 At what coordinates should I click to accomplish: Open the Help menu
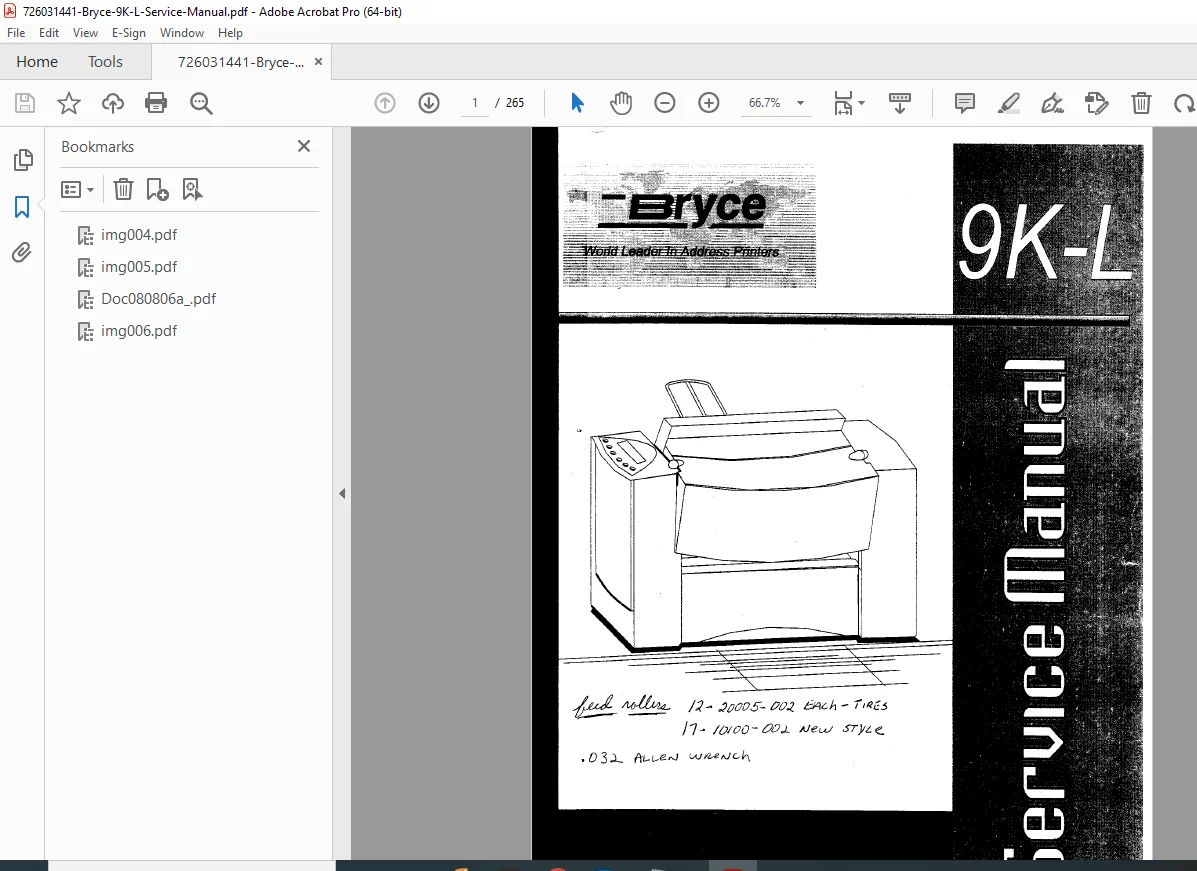[230, 33]
